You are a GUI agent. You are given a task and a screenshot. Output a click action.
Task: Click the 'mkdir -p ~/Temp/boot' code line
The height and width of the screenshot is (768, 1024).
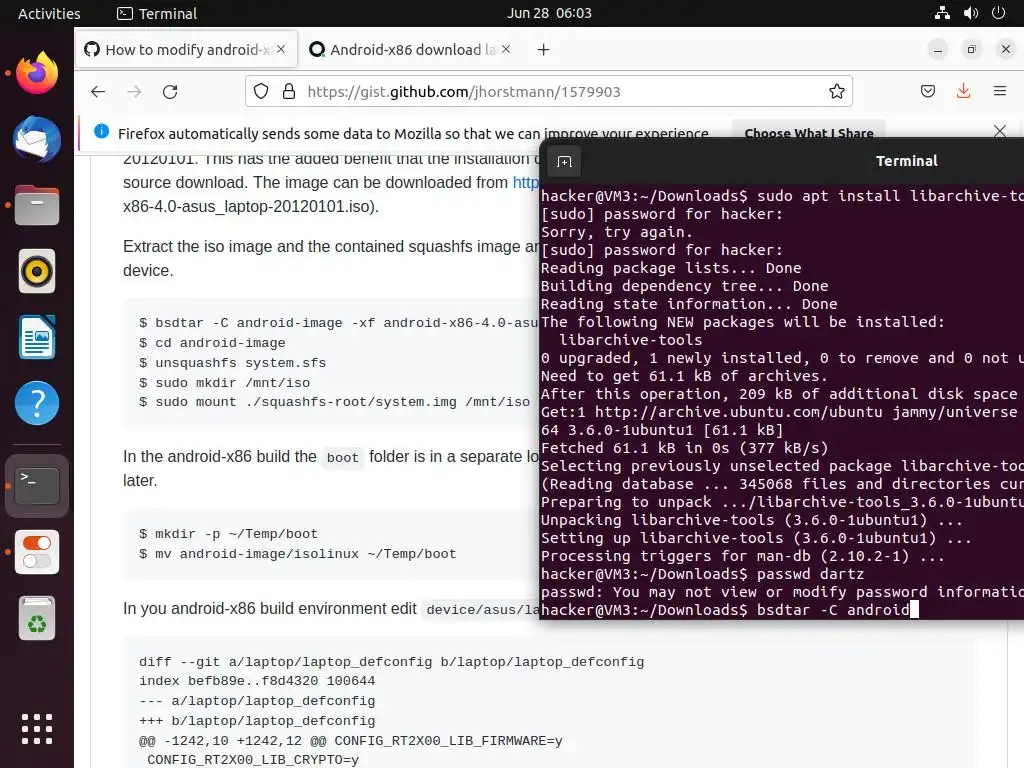(228, 534)
